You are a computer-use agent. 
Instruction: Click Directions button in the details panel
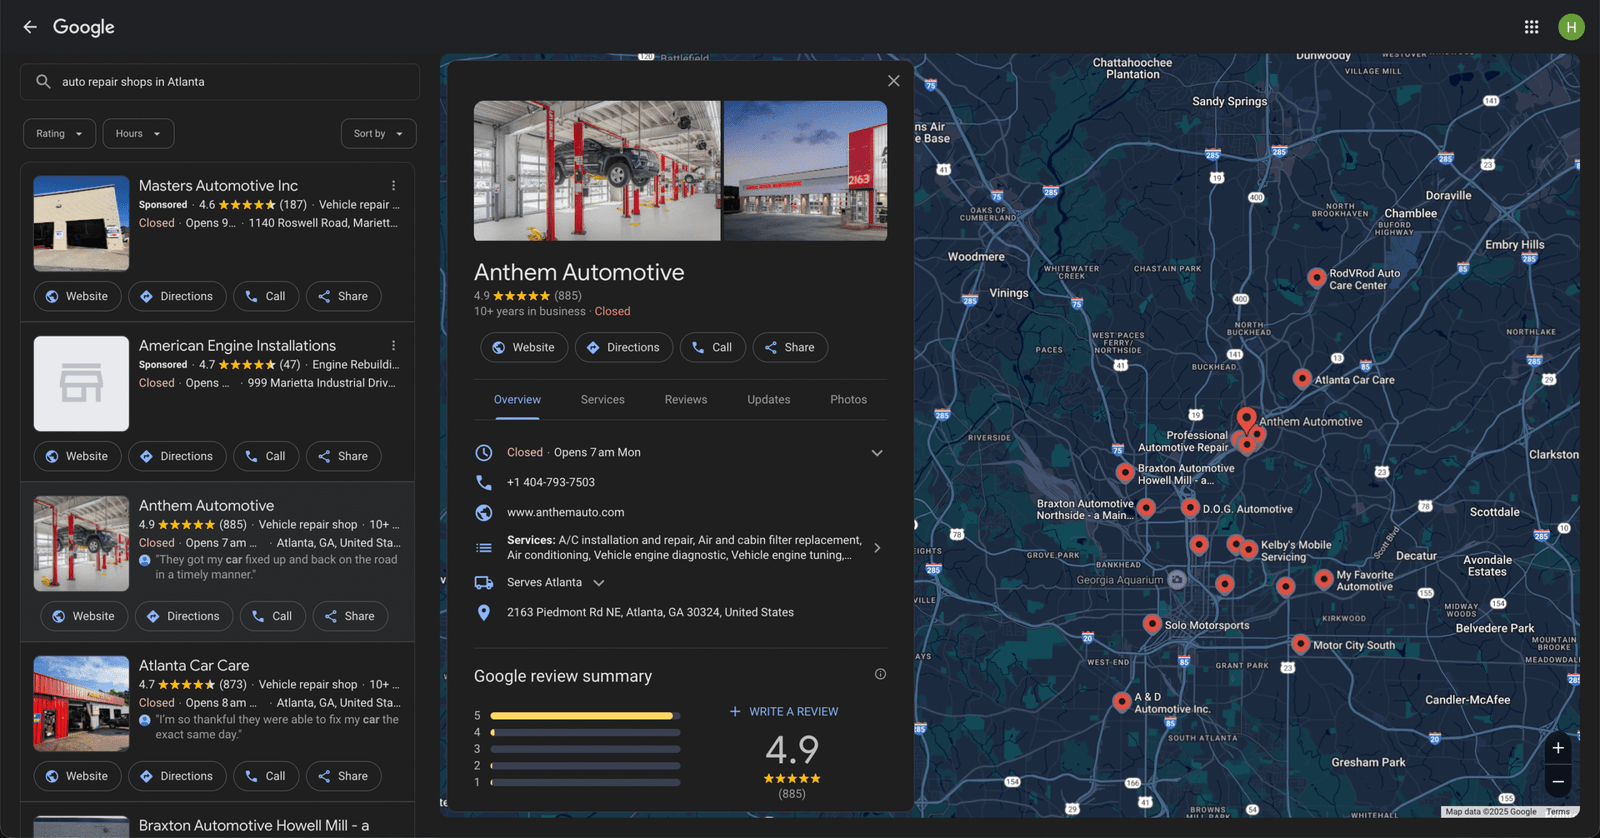[624, 347]
